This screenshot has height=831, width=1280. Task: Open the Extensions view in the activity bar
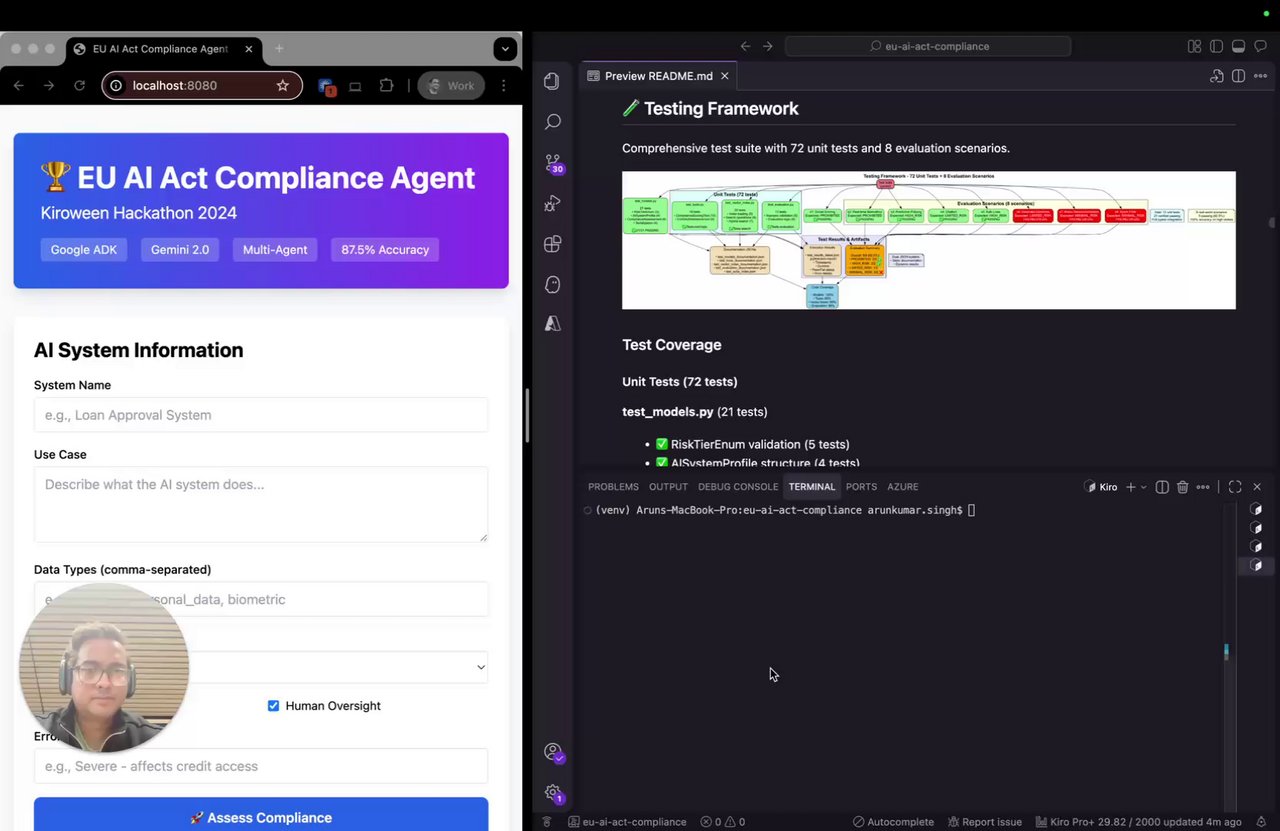coord(552,244)
